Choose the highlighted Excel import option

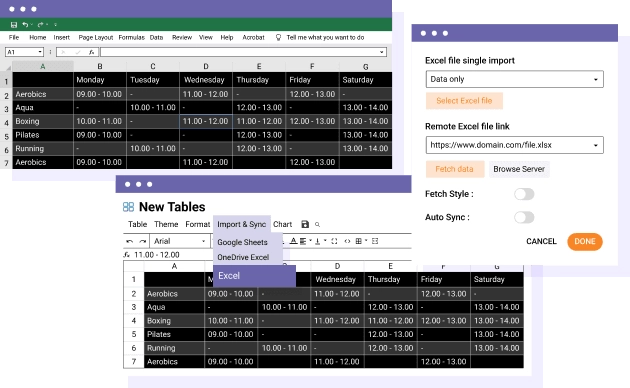(x=254, y=276)
